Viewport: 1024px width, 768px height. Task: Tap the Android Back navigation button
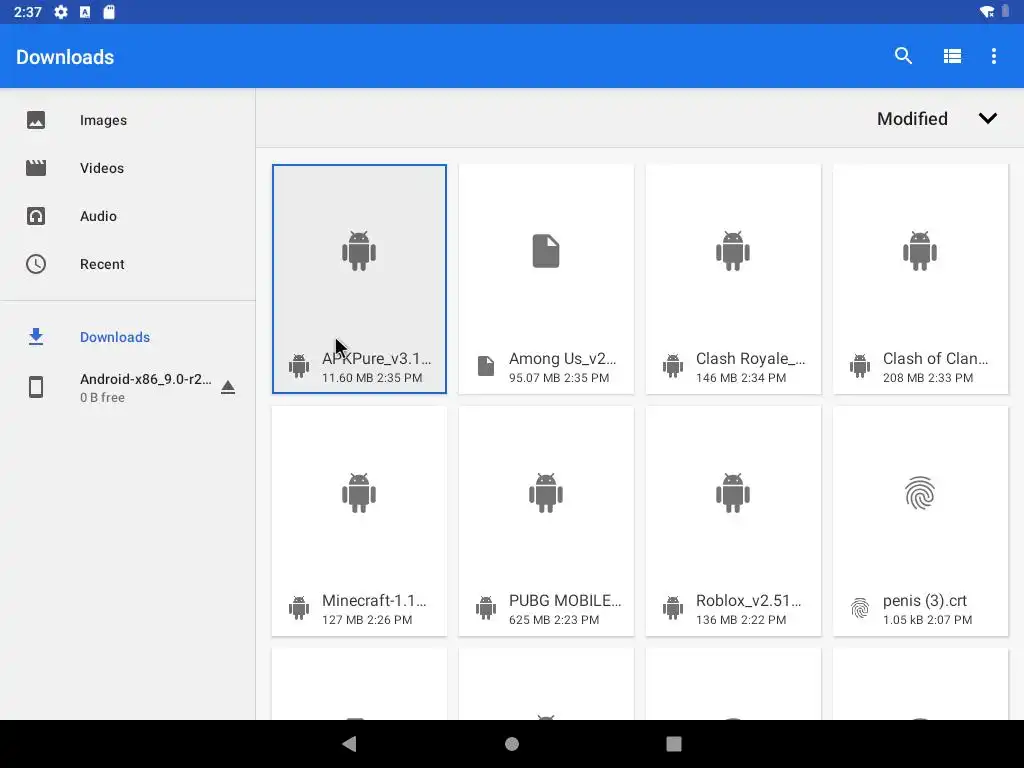pyautogui.click(x=349, y=744)
